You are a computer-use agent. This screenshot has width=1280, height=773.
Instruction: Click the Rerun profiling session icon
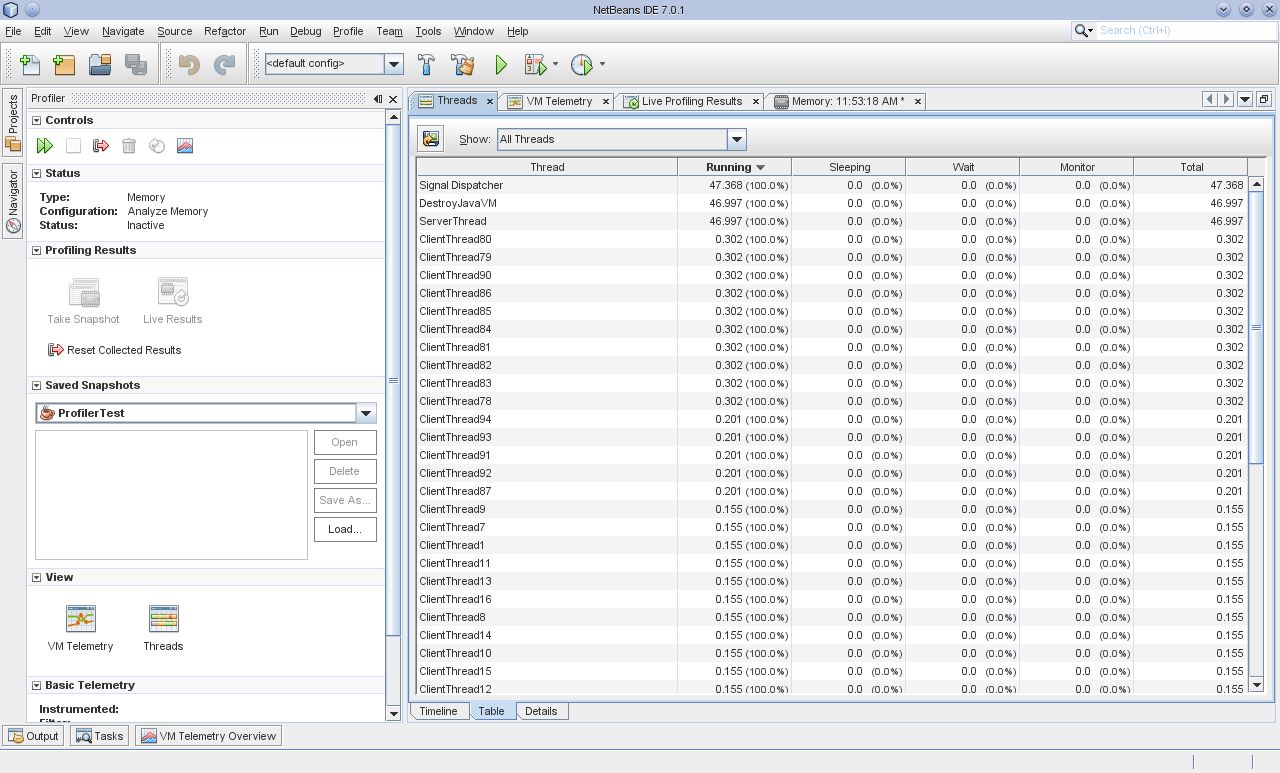45,146
